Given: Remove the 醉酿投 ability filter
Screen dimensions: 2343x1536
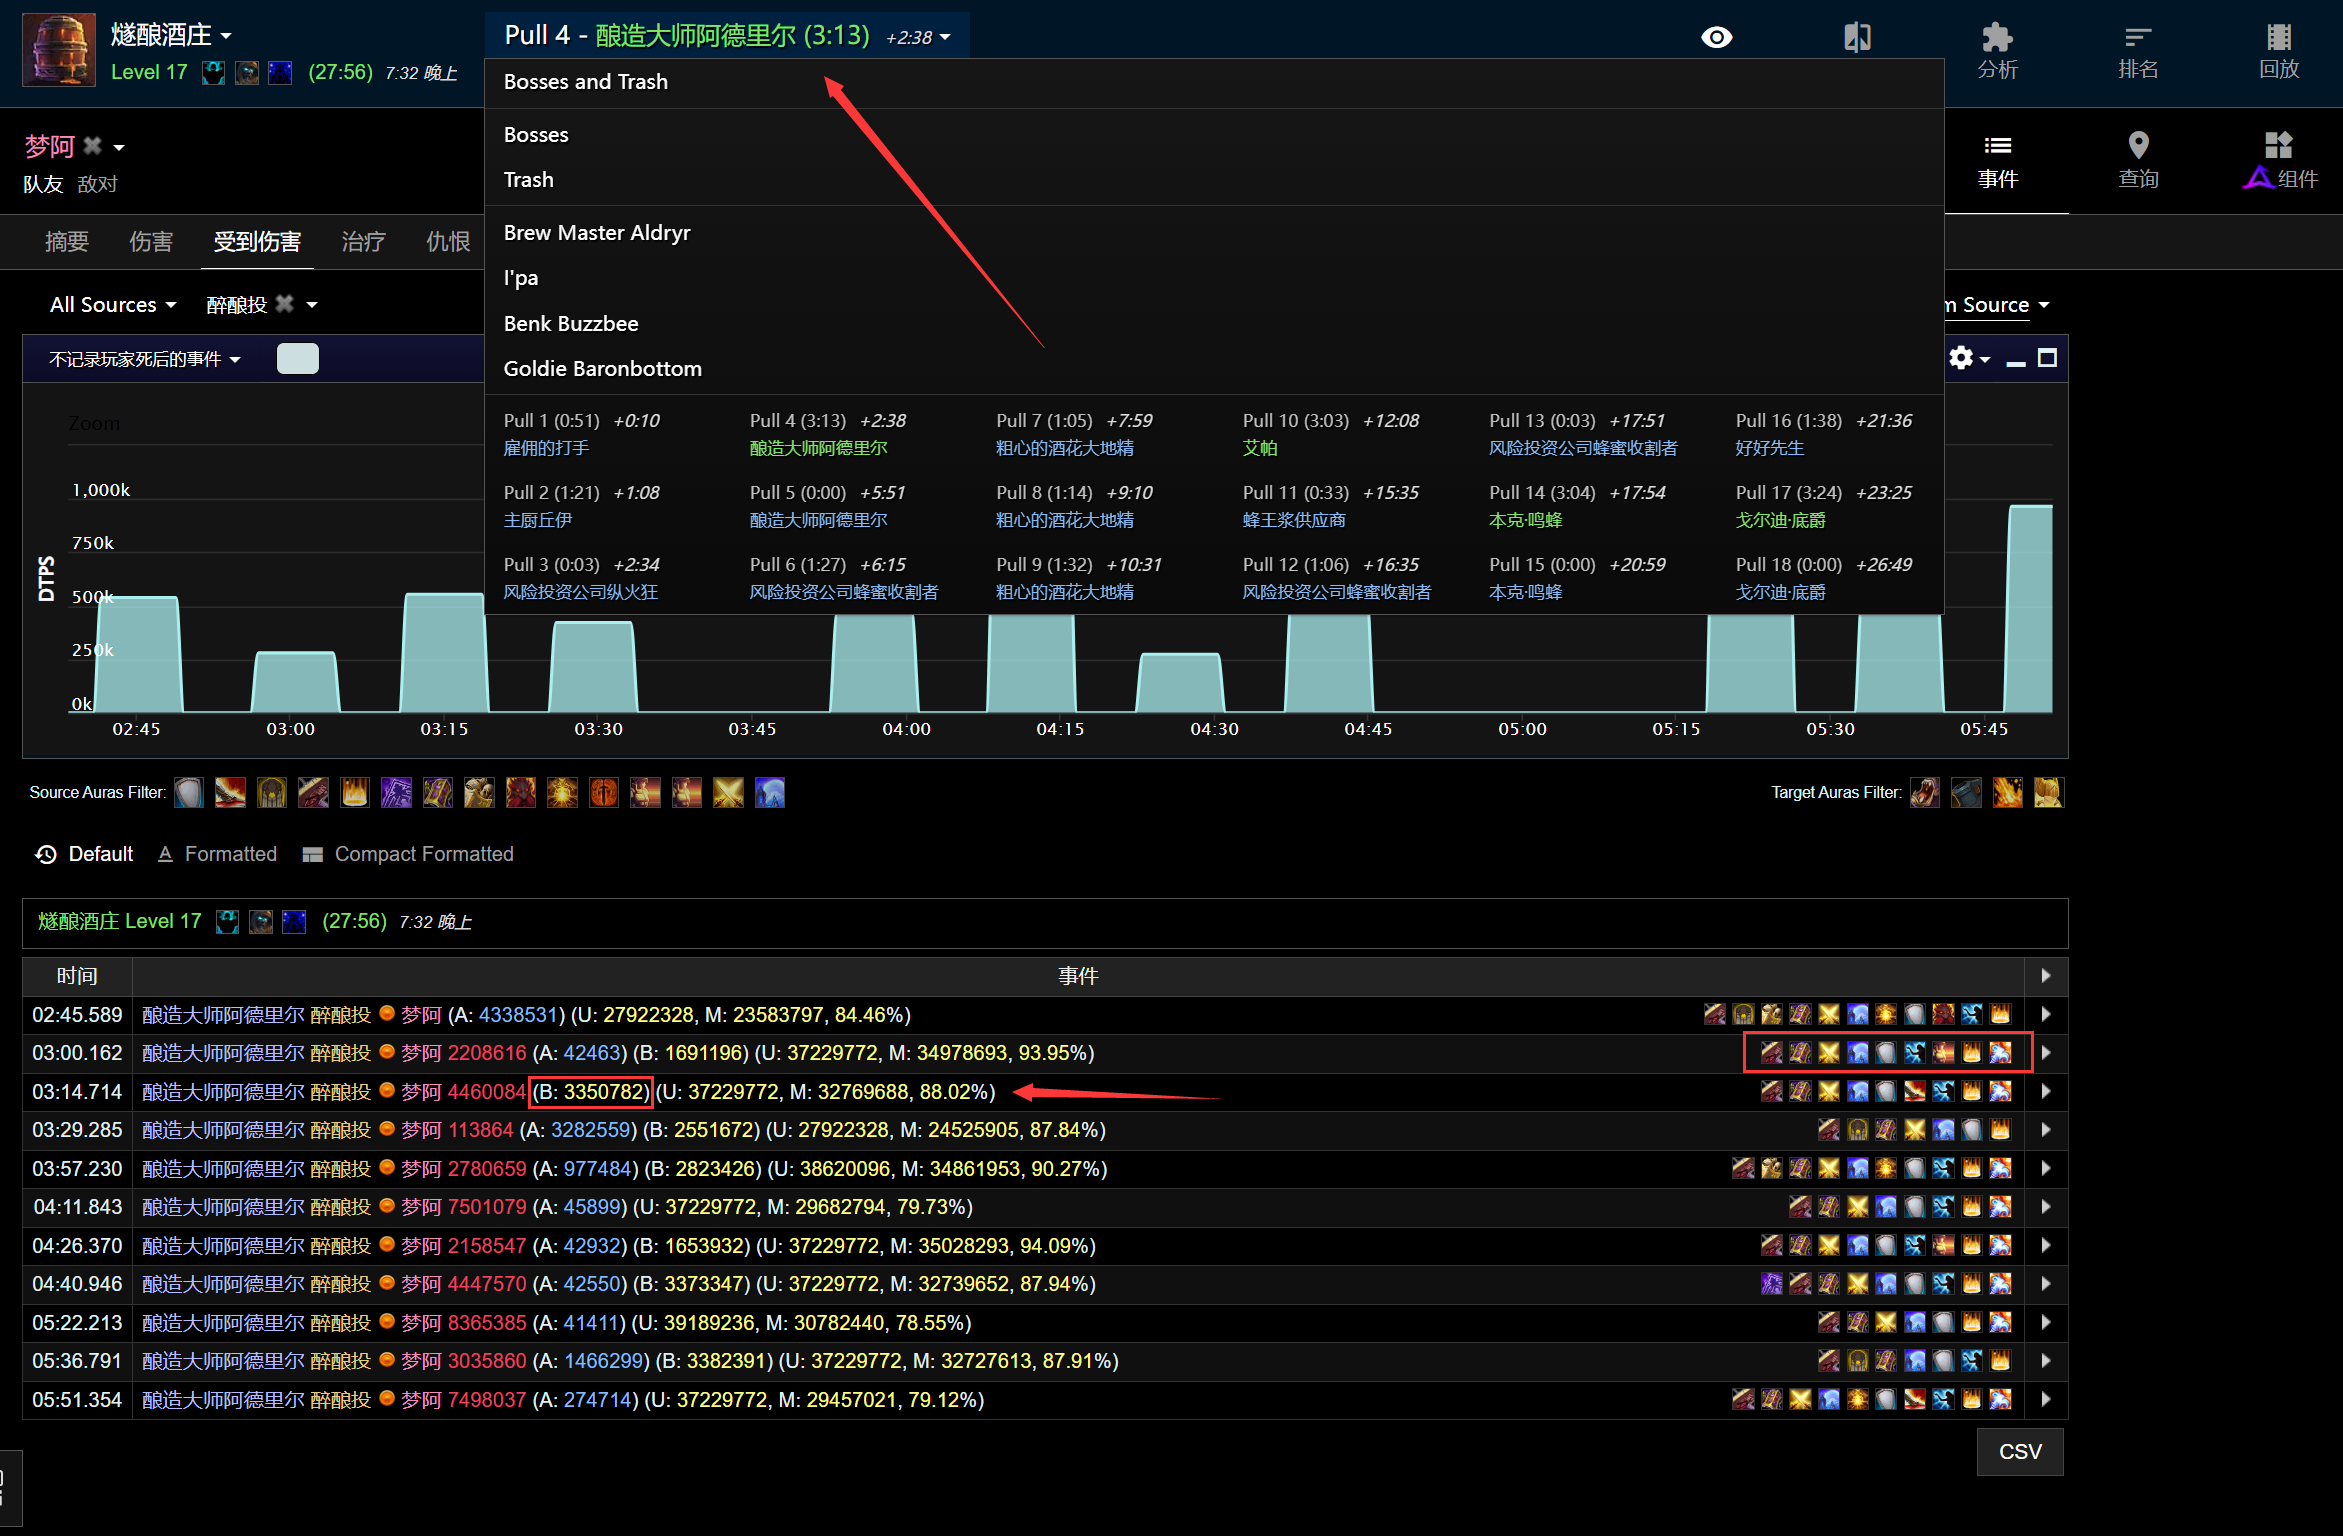Looking at the screenshot, I should (x=286, y=304).
